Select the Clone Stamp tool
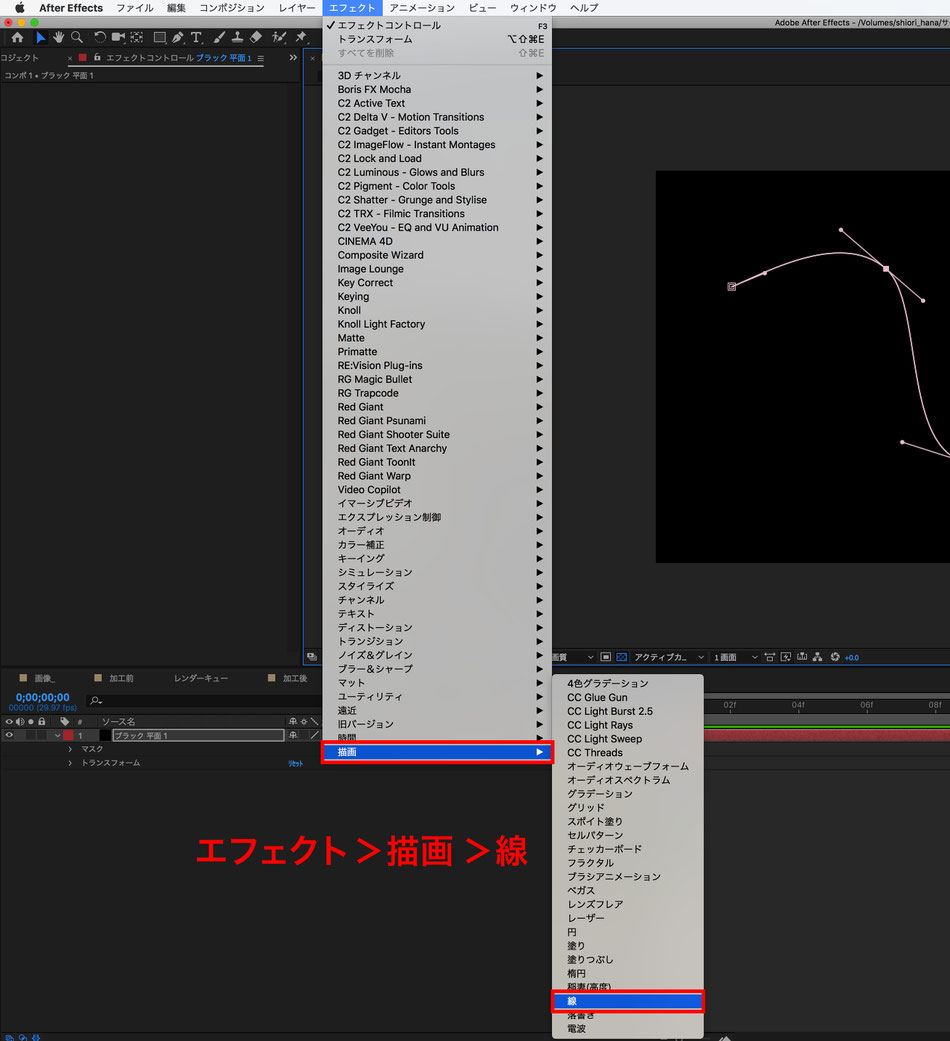Viewport: 950px width, 1041px height. pyautogui.click(x=237, y=37)
